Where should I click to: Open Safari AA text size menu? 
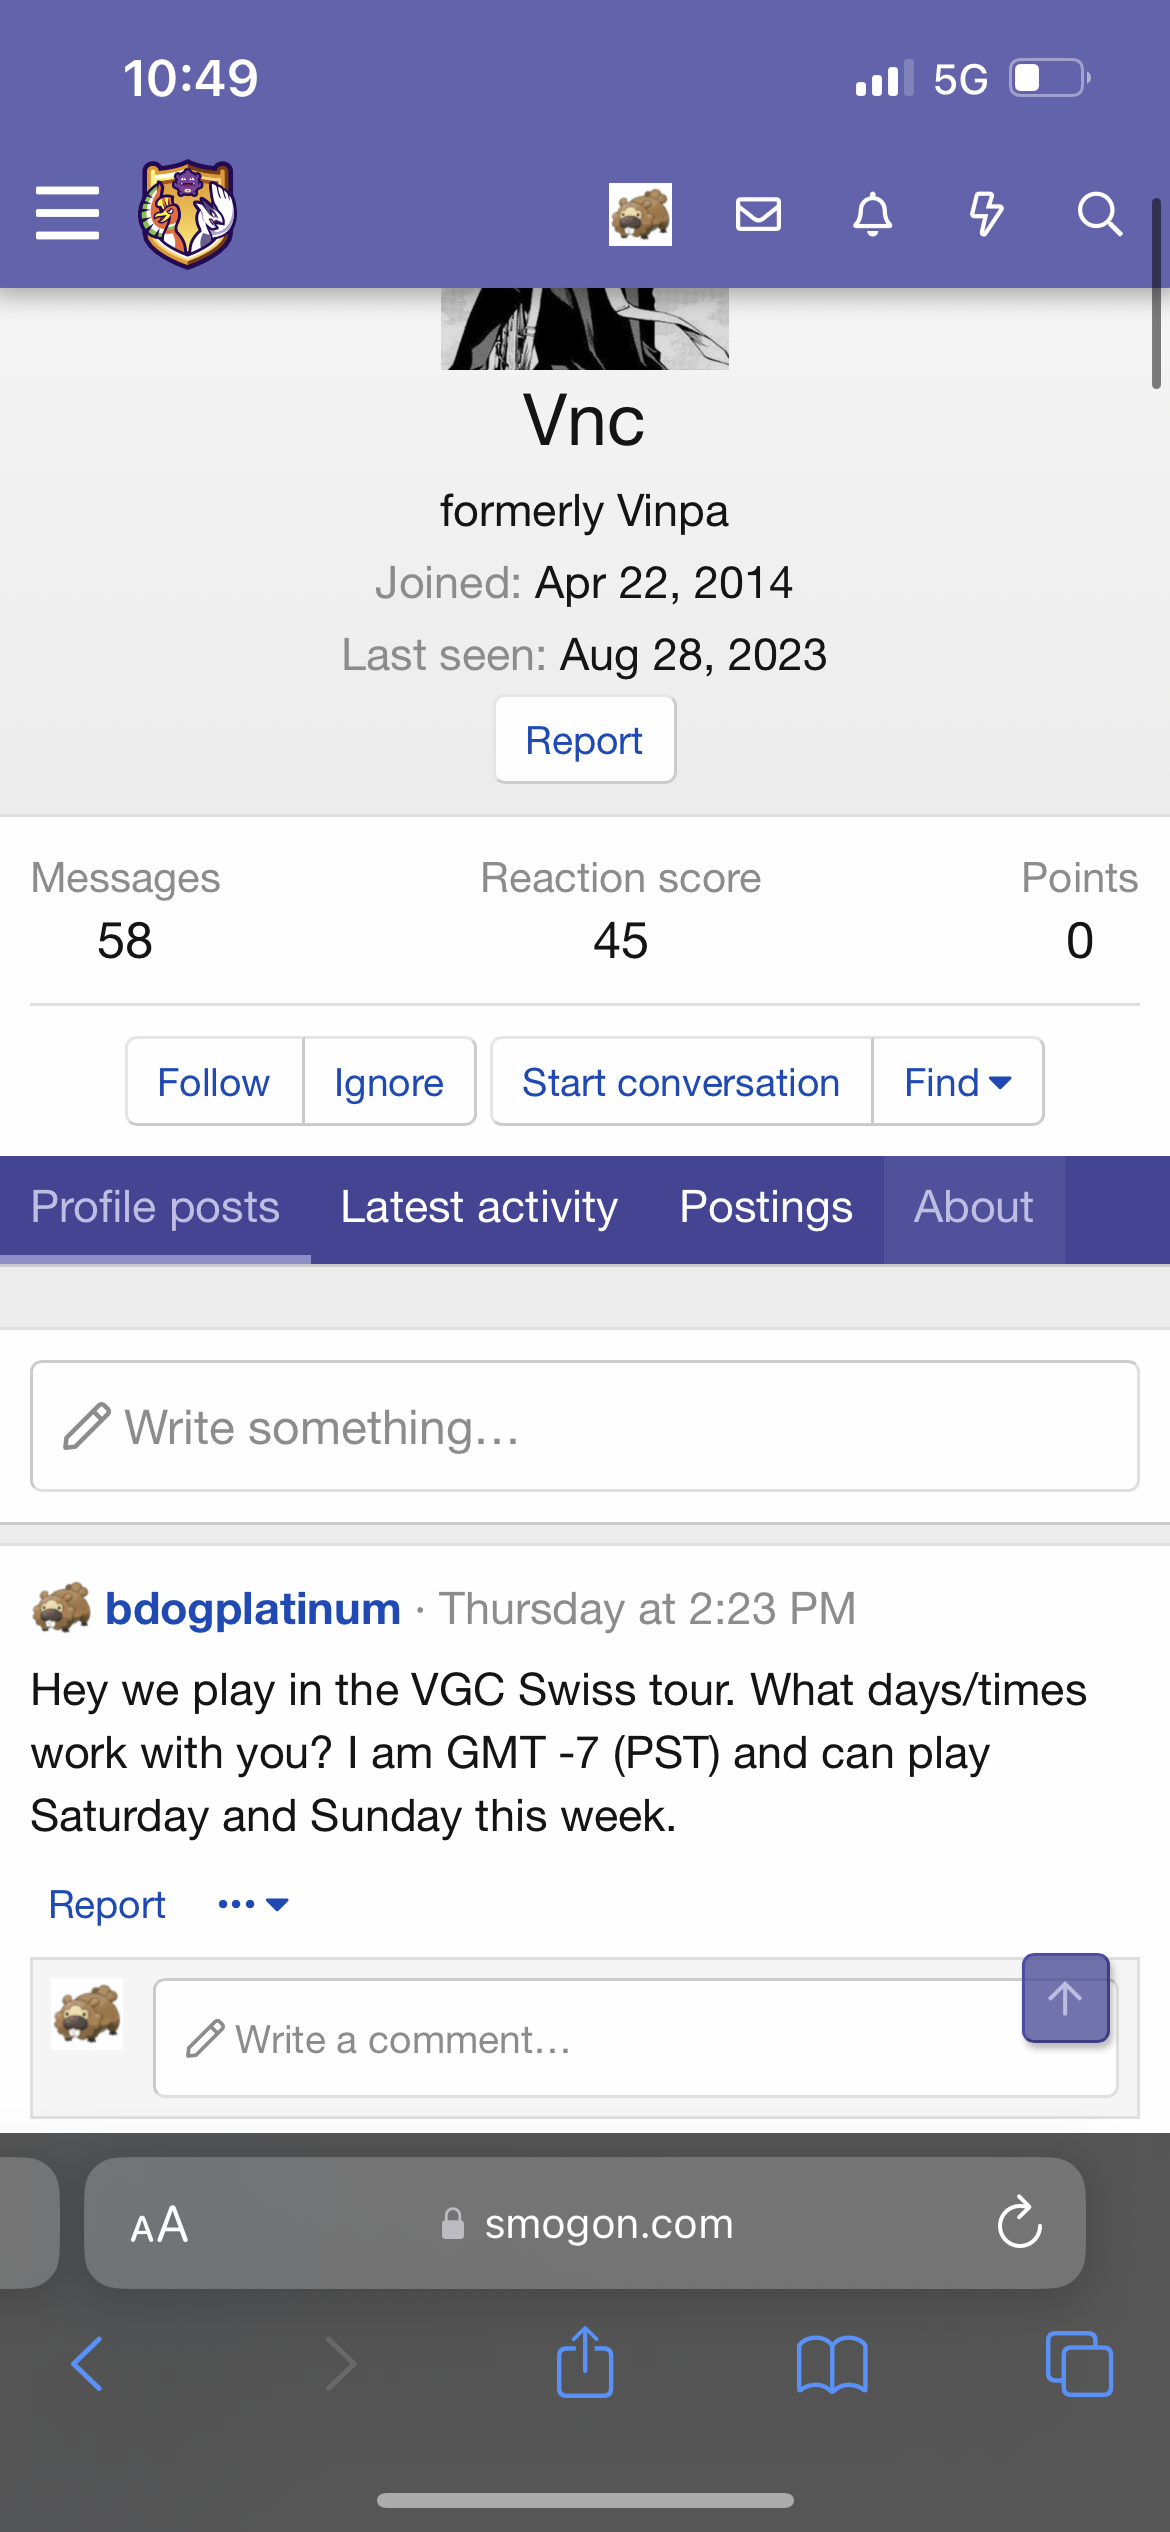tap(159, 2225)
